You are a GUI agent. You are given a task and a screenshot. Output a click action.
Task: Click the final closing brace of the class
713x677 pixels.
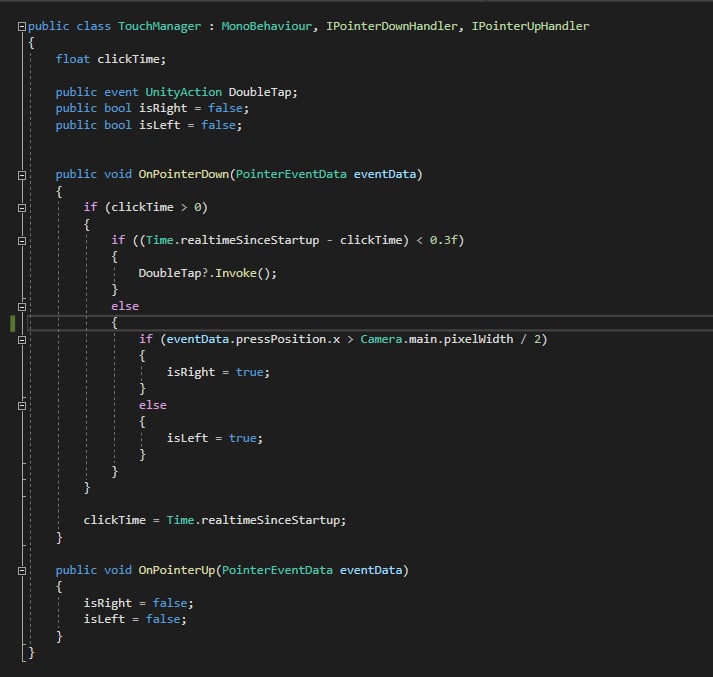pyautogui.click(x=31, y=653)
